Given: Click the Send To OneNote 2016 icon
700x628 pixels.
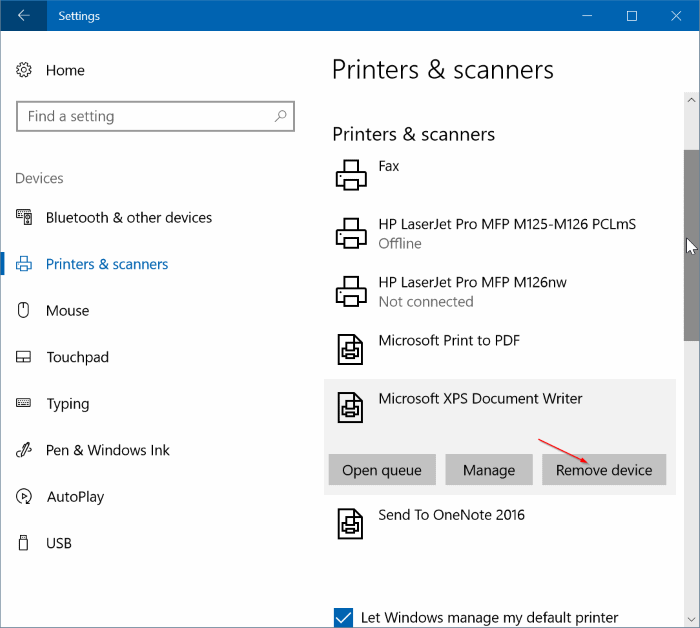Looking at the screenshot, I should (x=350, y=524).
